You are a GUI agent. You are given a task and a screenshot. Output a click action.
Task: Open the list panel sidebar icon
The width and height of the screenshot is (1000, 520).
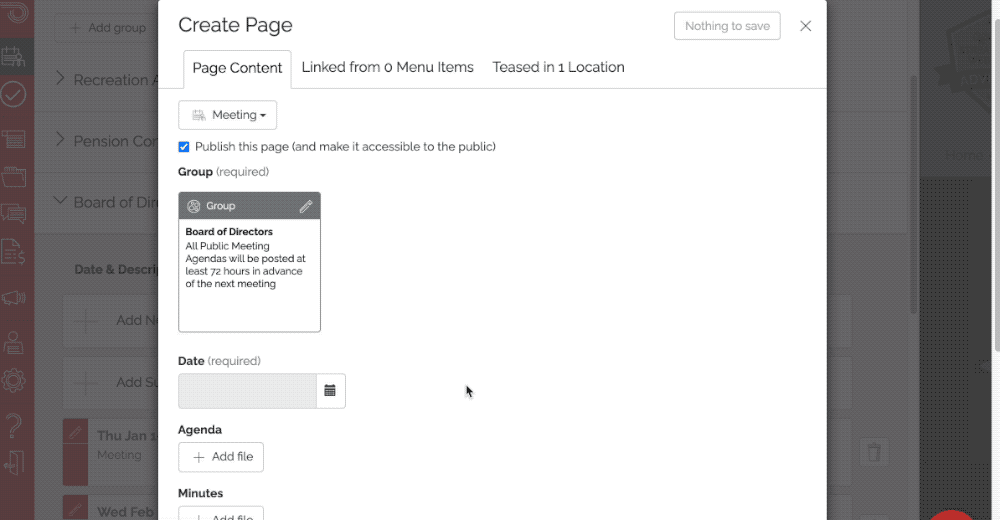(13, 138)
